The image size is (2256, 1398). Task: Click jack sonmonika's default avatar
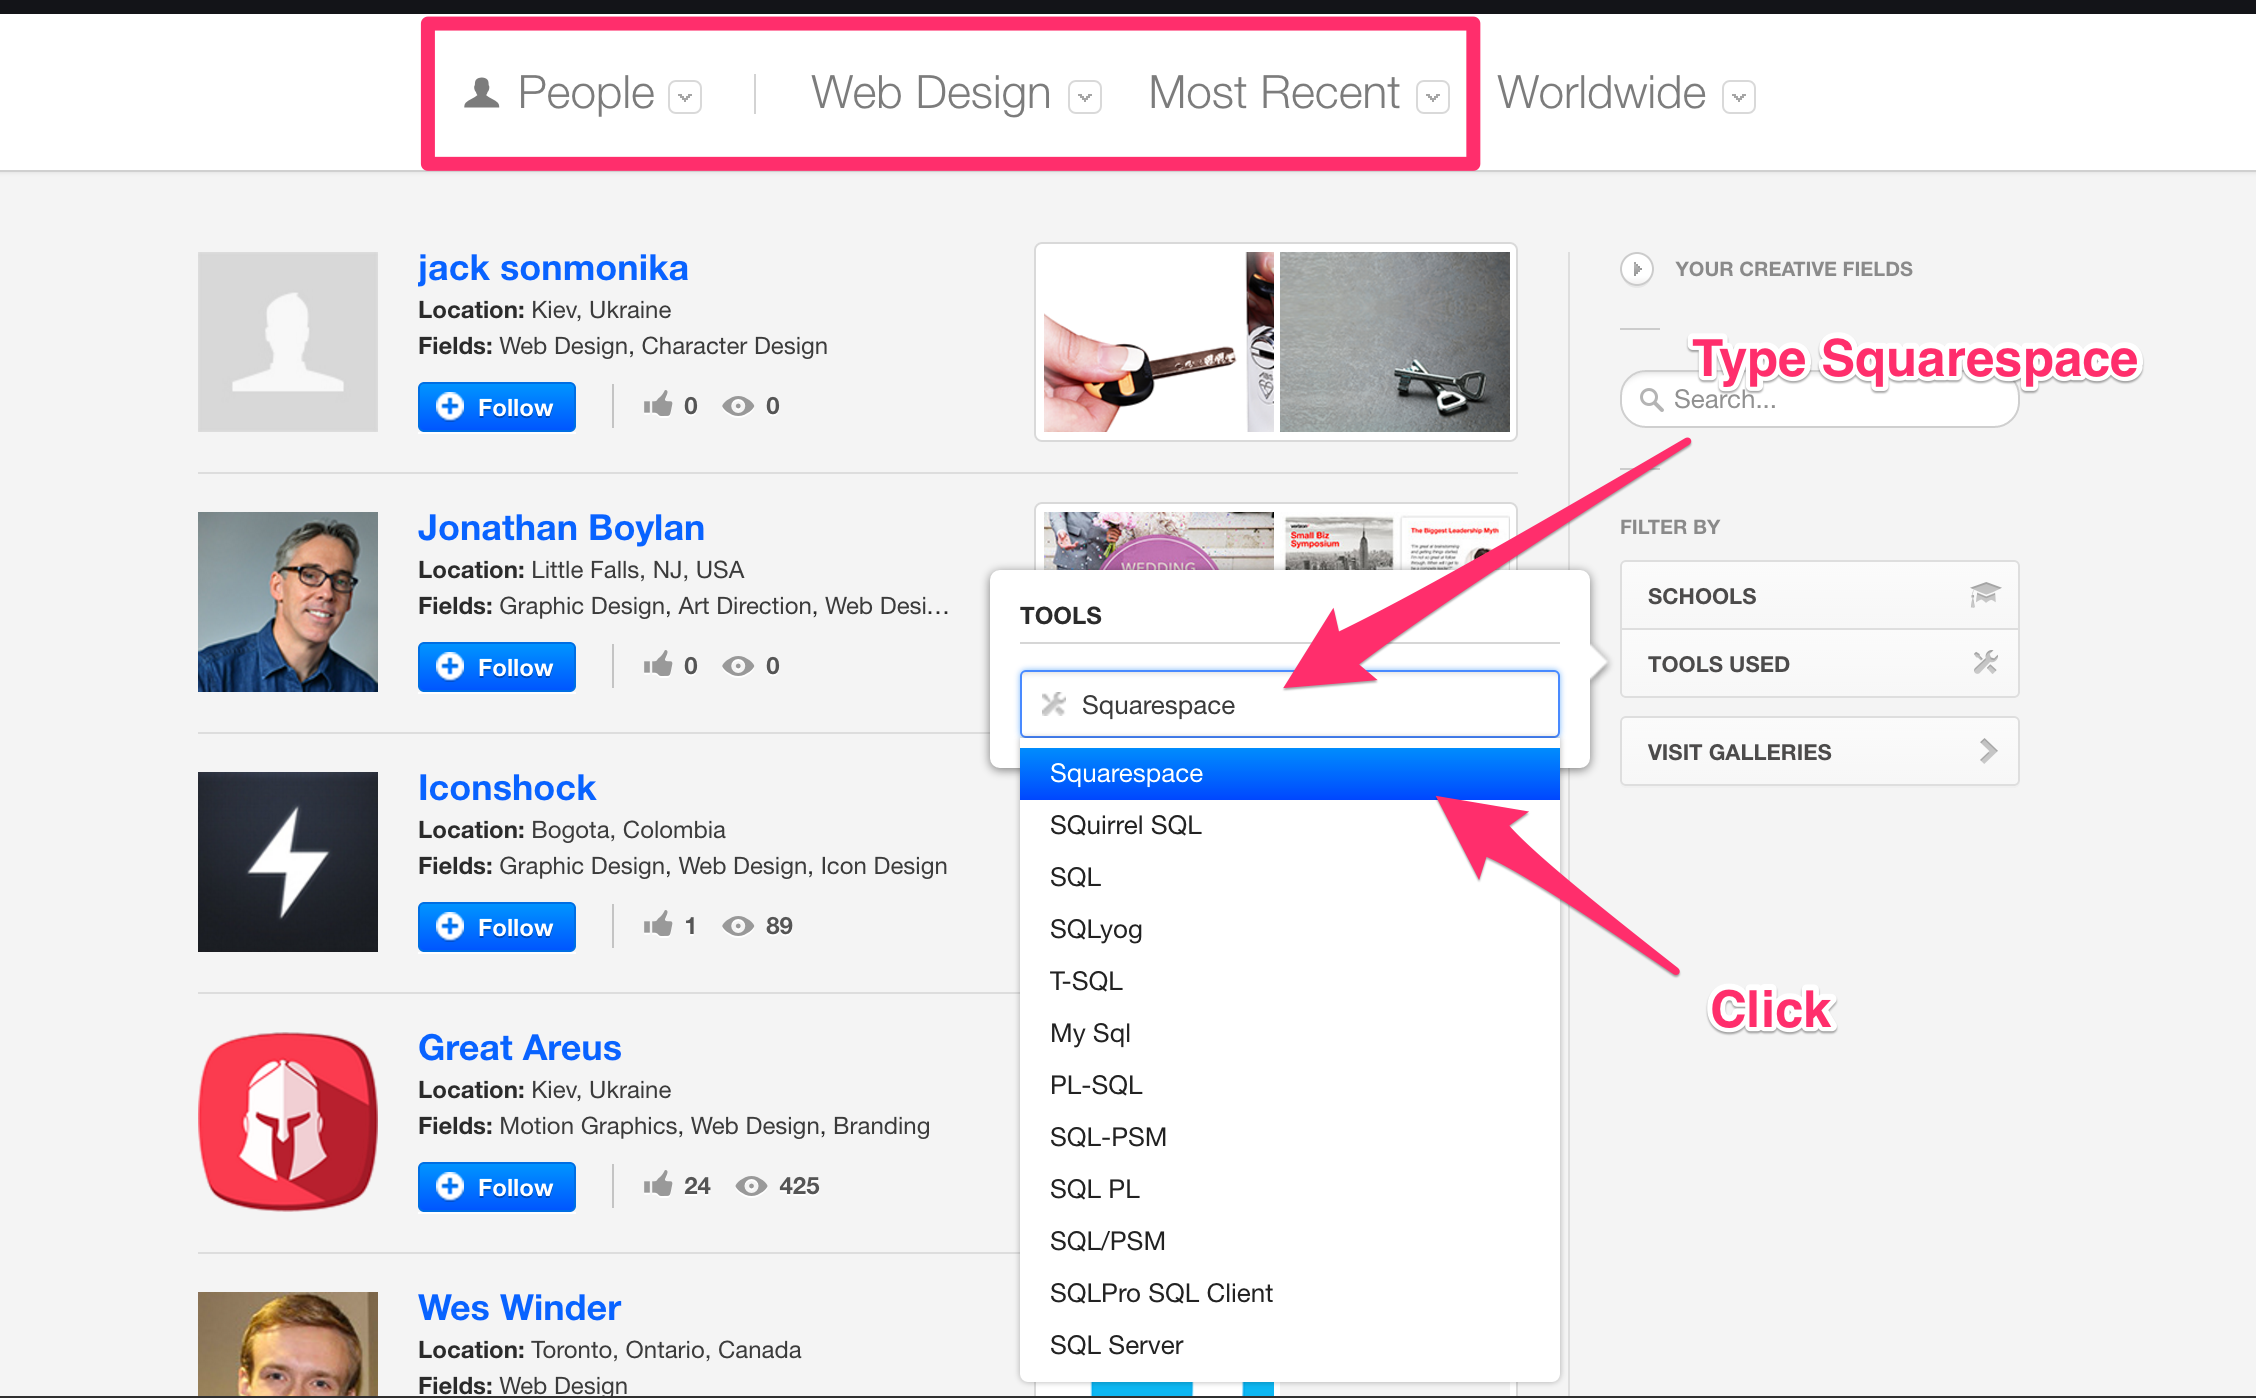pos(288,342)
